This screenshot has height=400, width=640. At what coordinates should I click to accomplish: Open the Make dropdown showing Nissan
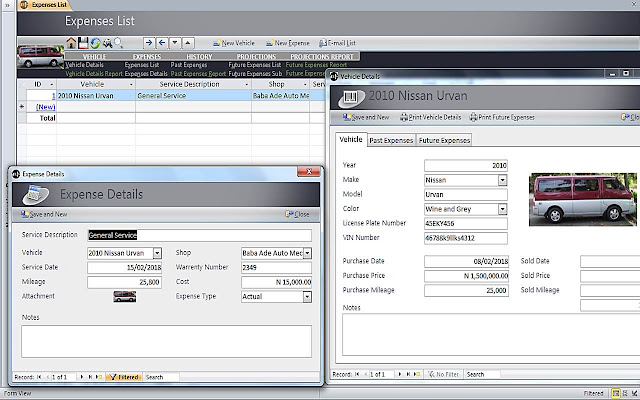[502, 180]
